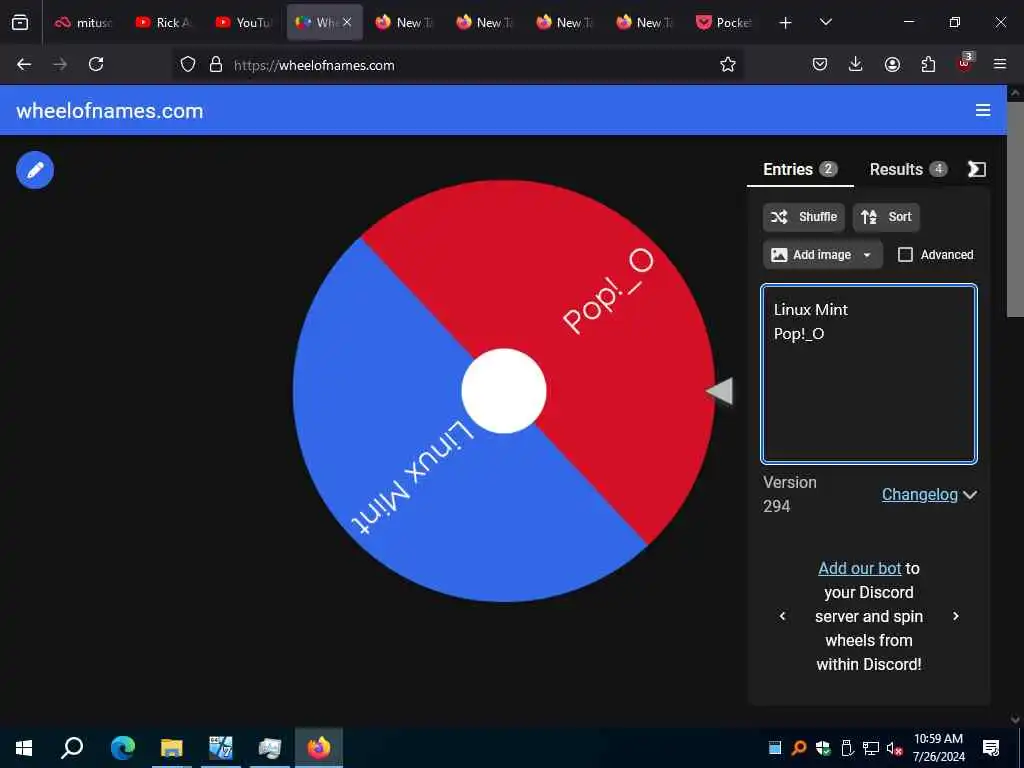Open Firefox tracking protection shield
The image size is (1024, 768).
pos(188,65)
